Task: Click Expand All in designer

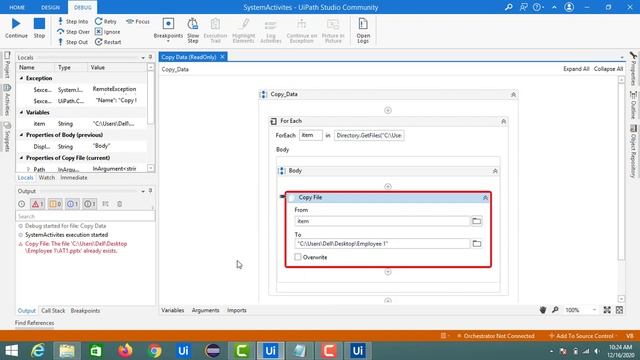Action: tap(576, 69)
